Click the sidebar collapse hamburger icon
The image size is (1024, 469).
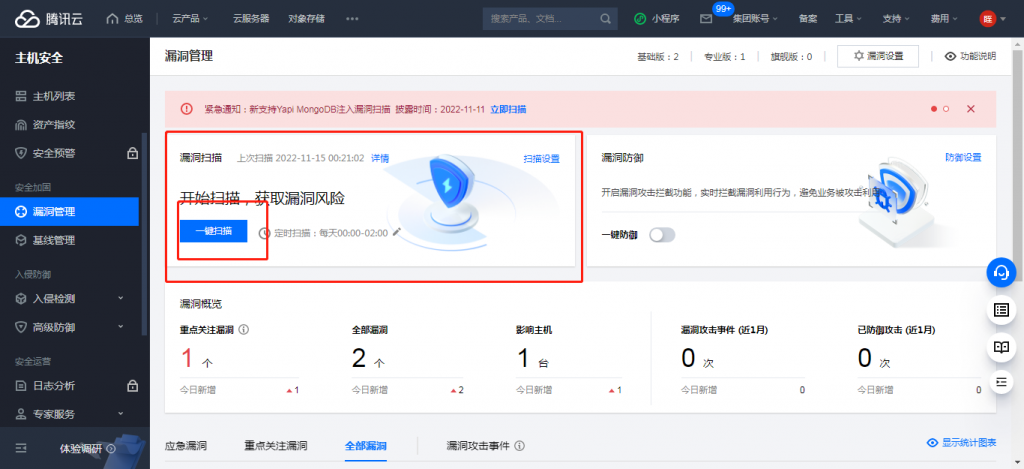pyautogui.click(x=21, y=448)
